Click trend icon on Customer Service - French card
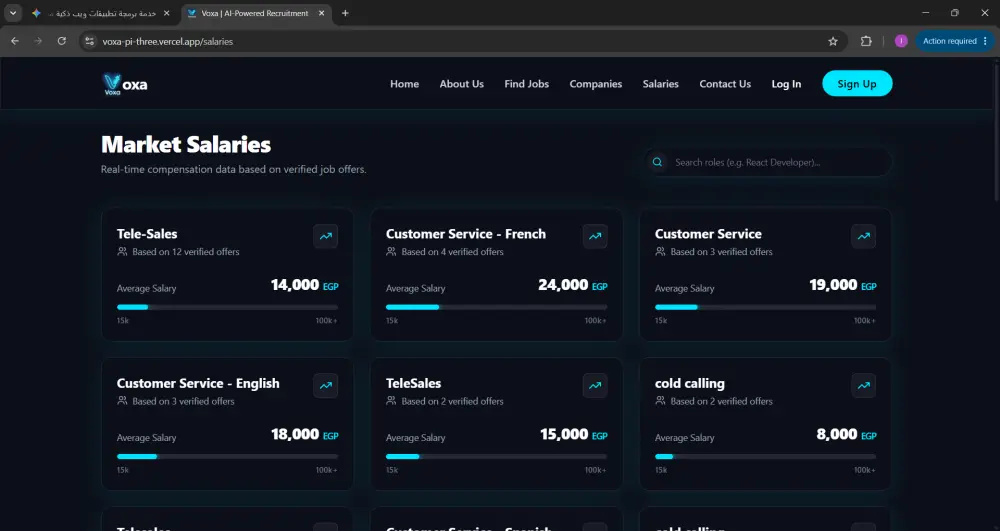 pos(595,236)
